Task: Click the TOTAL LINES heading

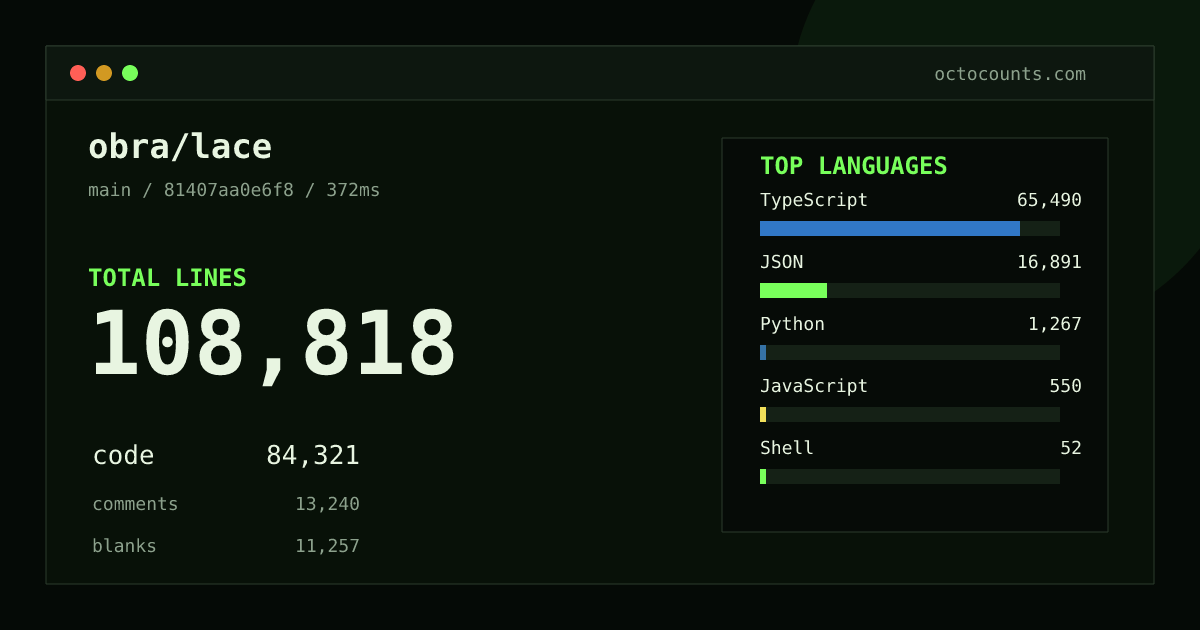Action: 167,278
